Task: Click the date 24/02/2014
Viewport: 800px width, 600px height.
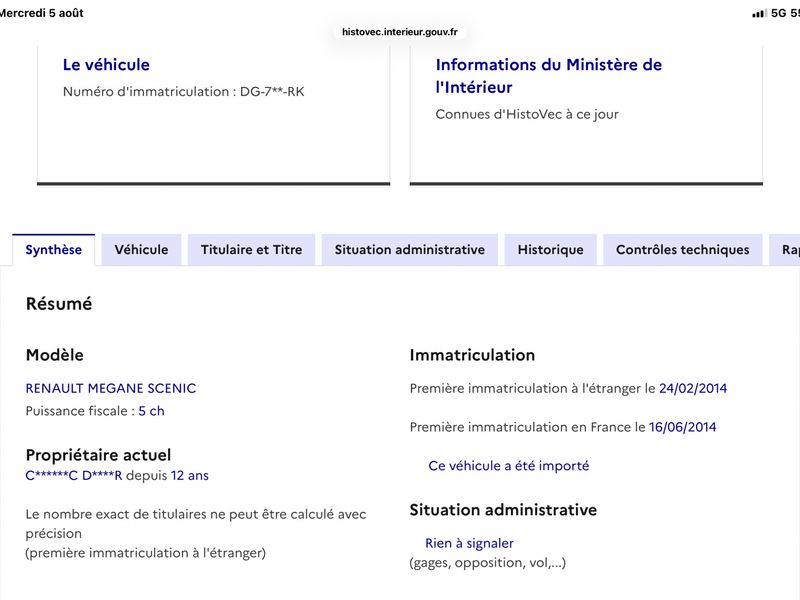Action: click(x=693, y=388)
